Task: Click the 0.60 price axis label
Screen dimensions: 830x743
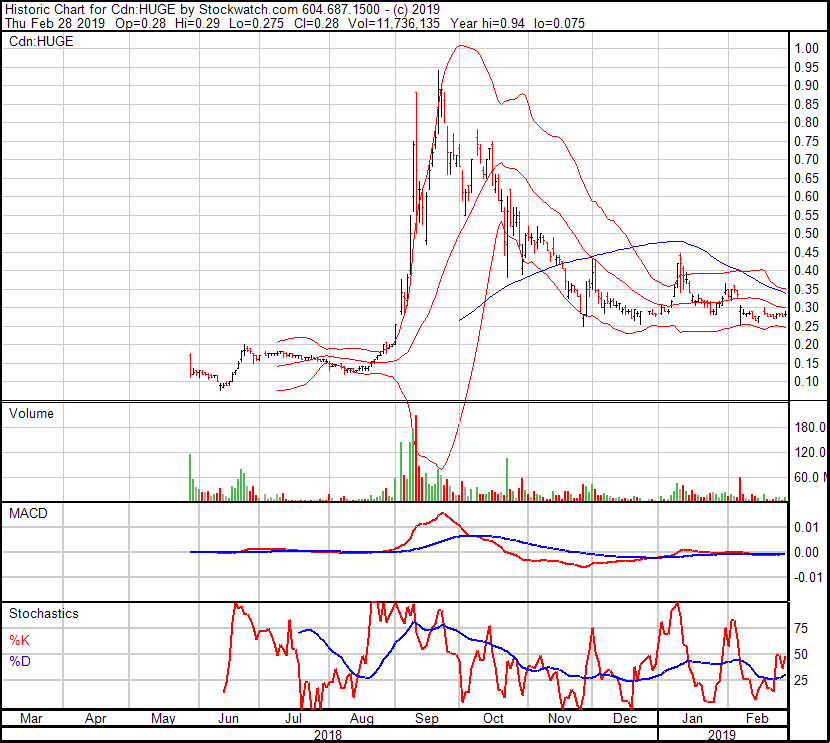Action: click(807, 196)
